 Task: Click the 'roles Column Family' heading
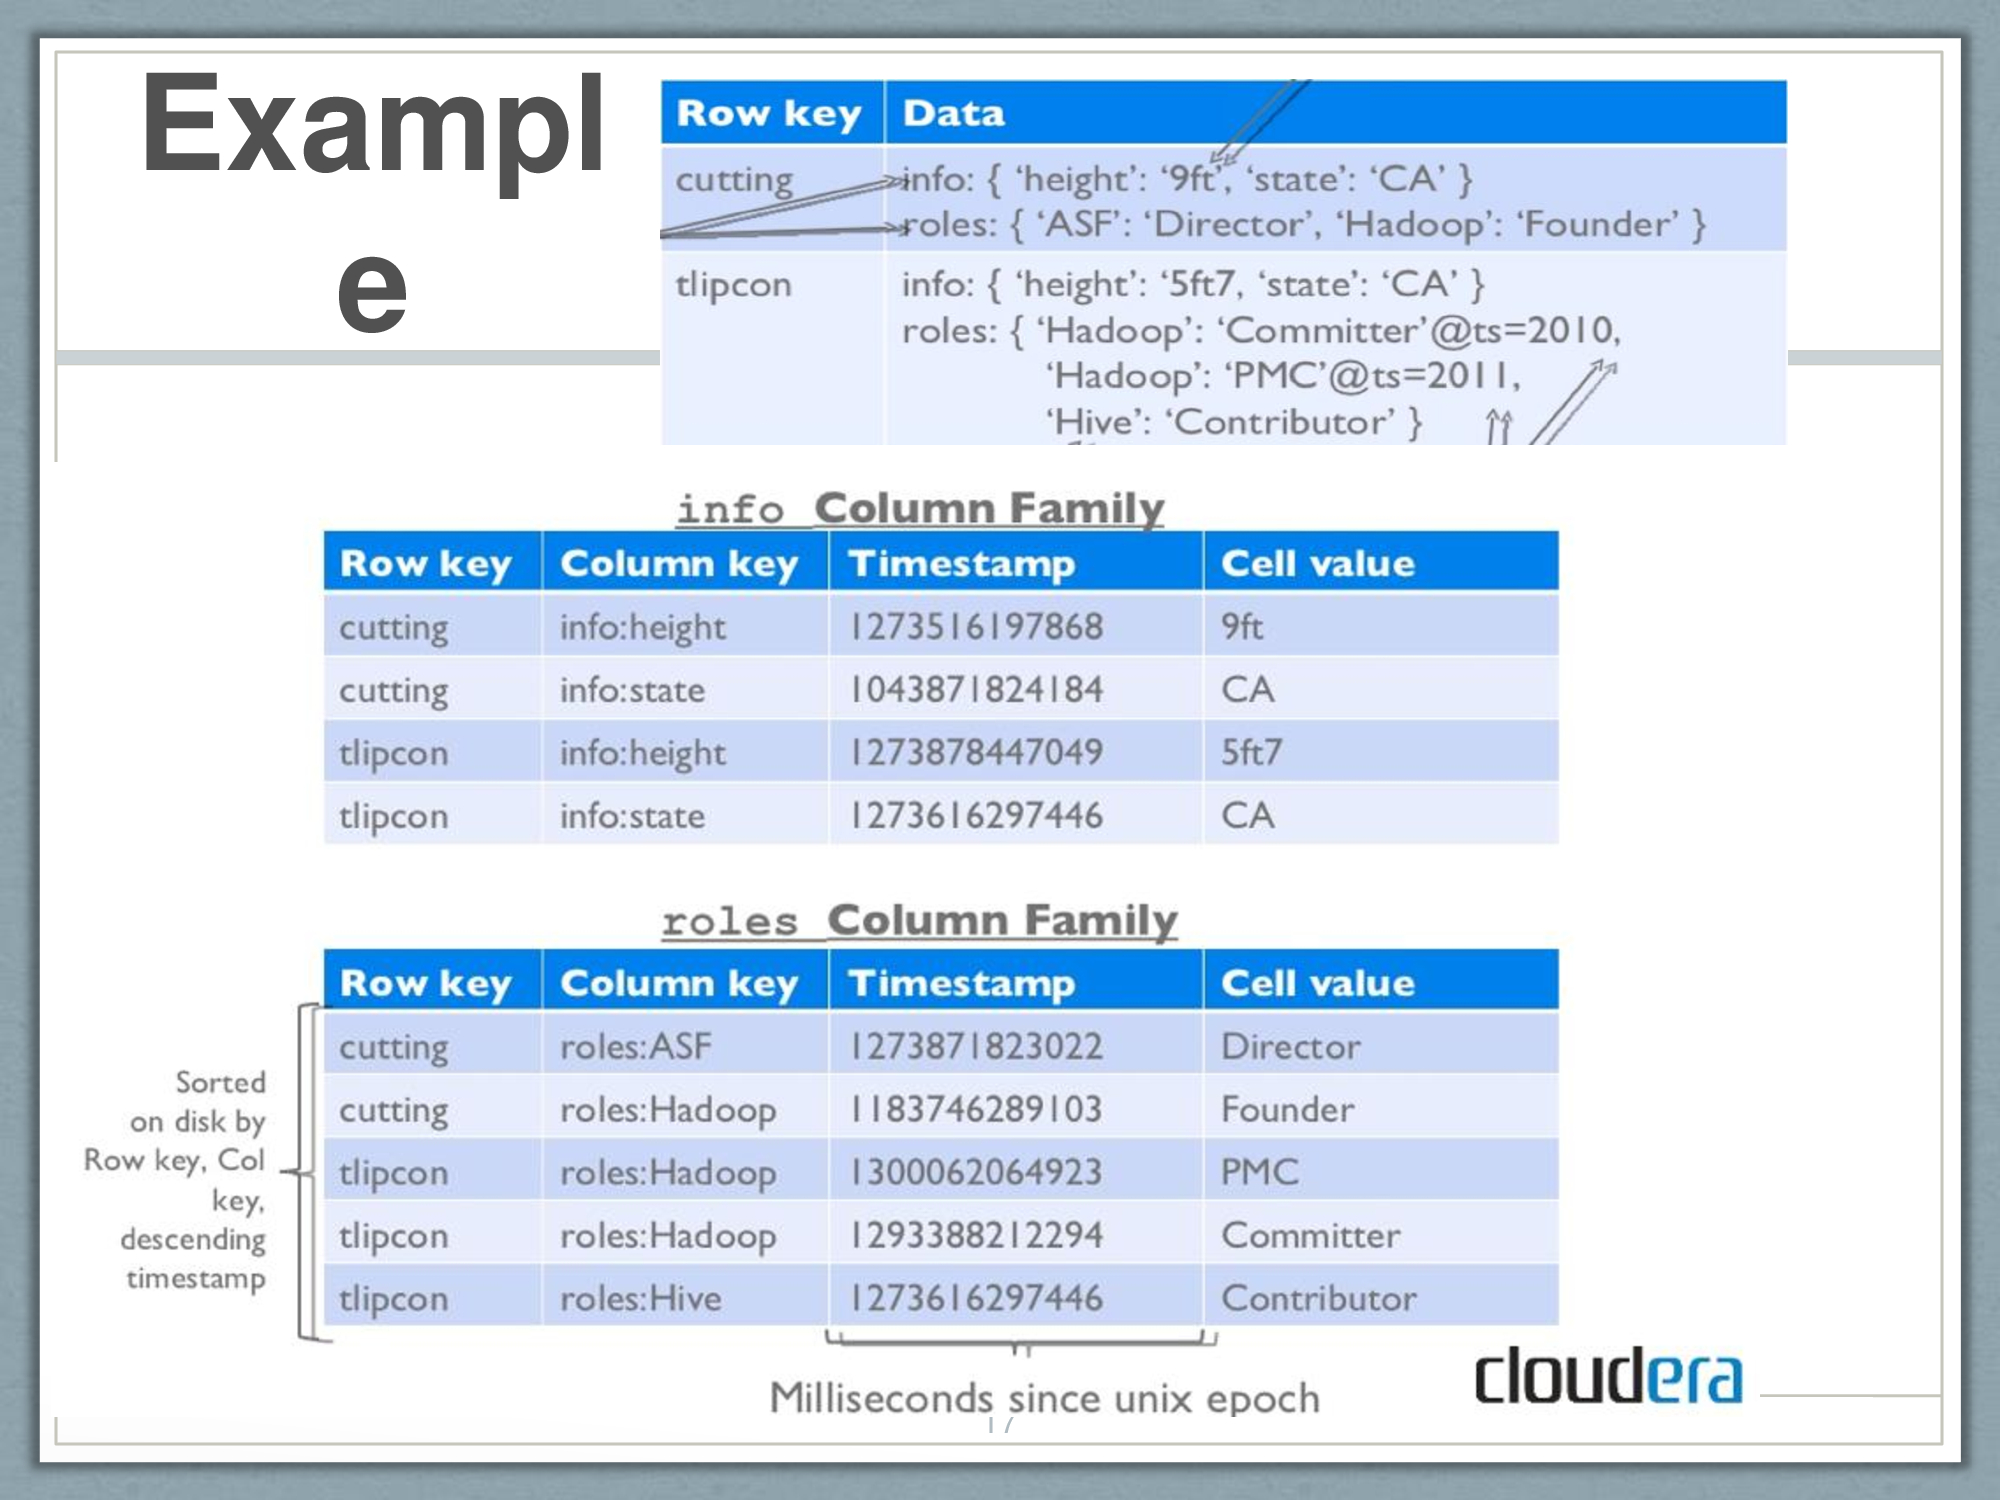tap(919, 920)
